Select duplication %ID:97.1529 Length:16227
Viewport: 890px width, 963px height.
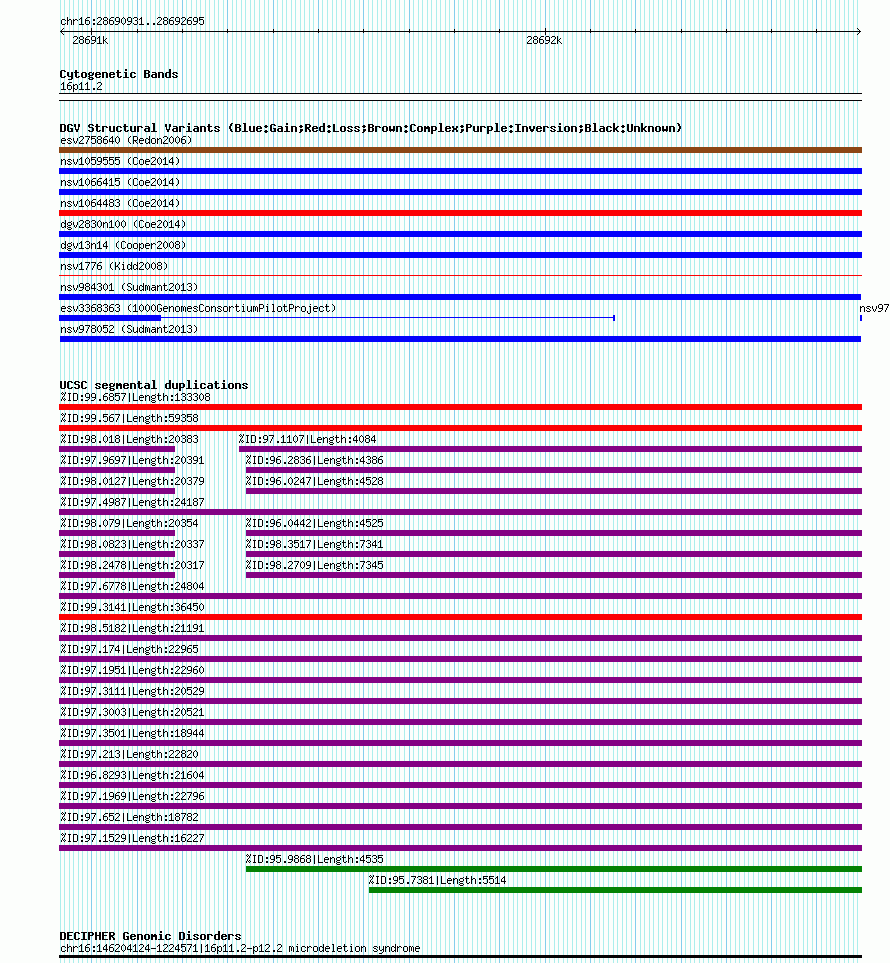[x=132, y=838]
